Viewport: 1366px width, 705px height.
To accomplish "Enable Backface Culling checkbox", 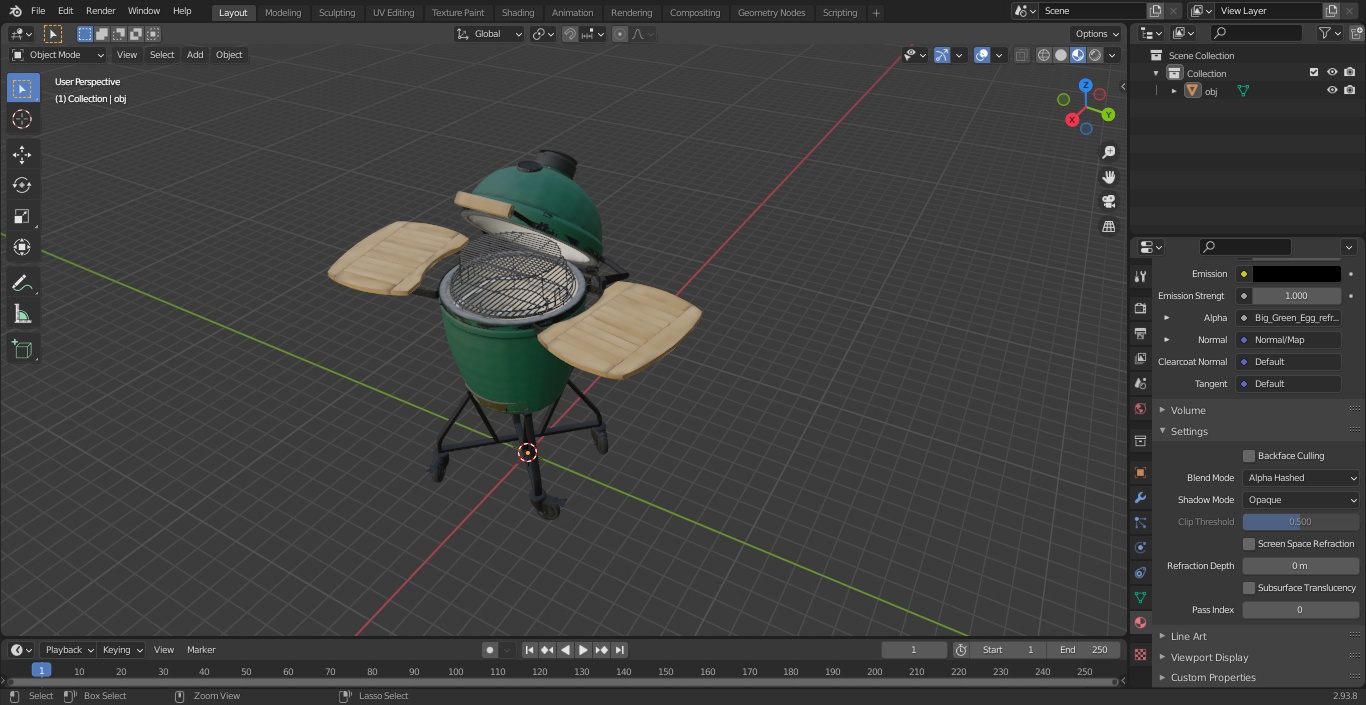I will coord(1249,456).
